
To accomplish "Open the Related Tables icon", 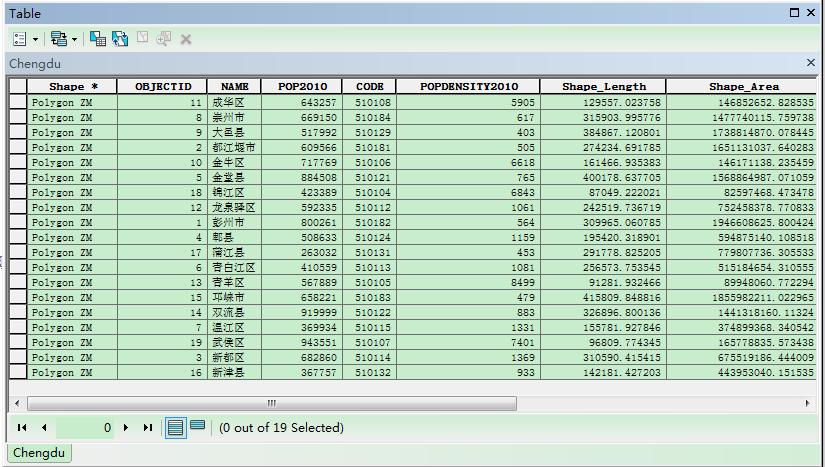I will click(x=58, y=39).
